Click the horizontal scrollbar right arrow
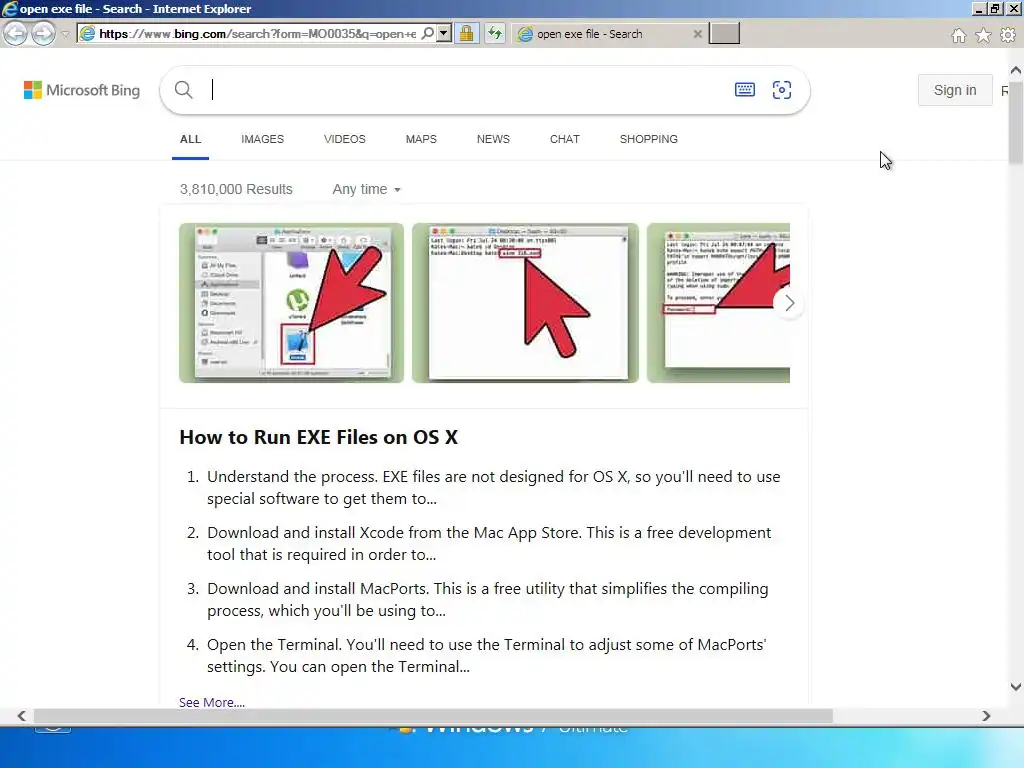 coord(986,716)
